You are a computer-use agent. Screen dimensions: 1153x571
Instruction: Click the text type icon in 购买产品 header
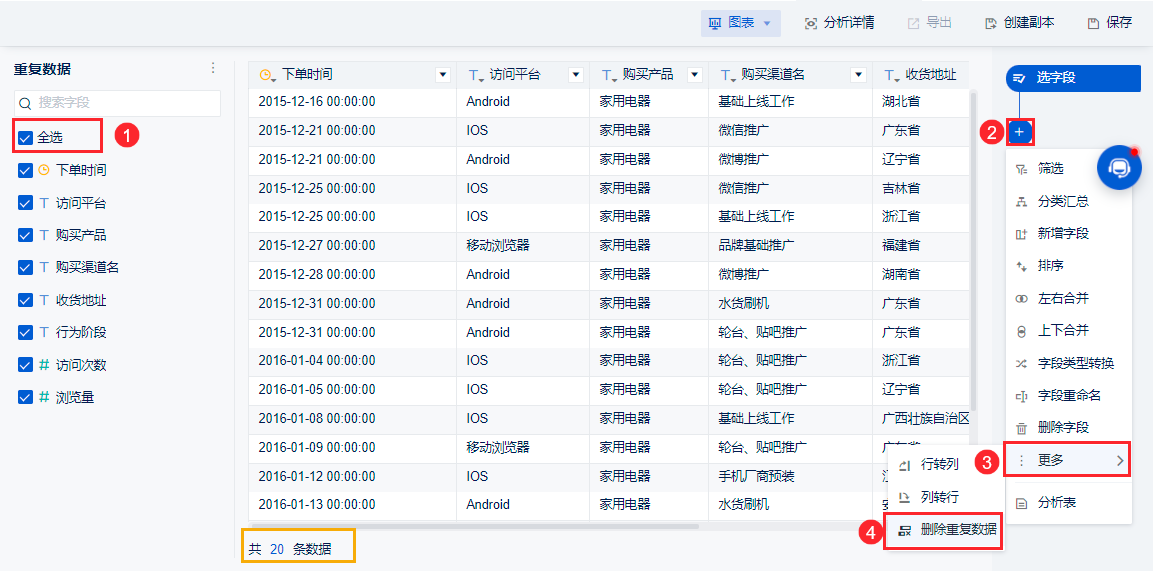[608, 75]
